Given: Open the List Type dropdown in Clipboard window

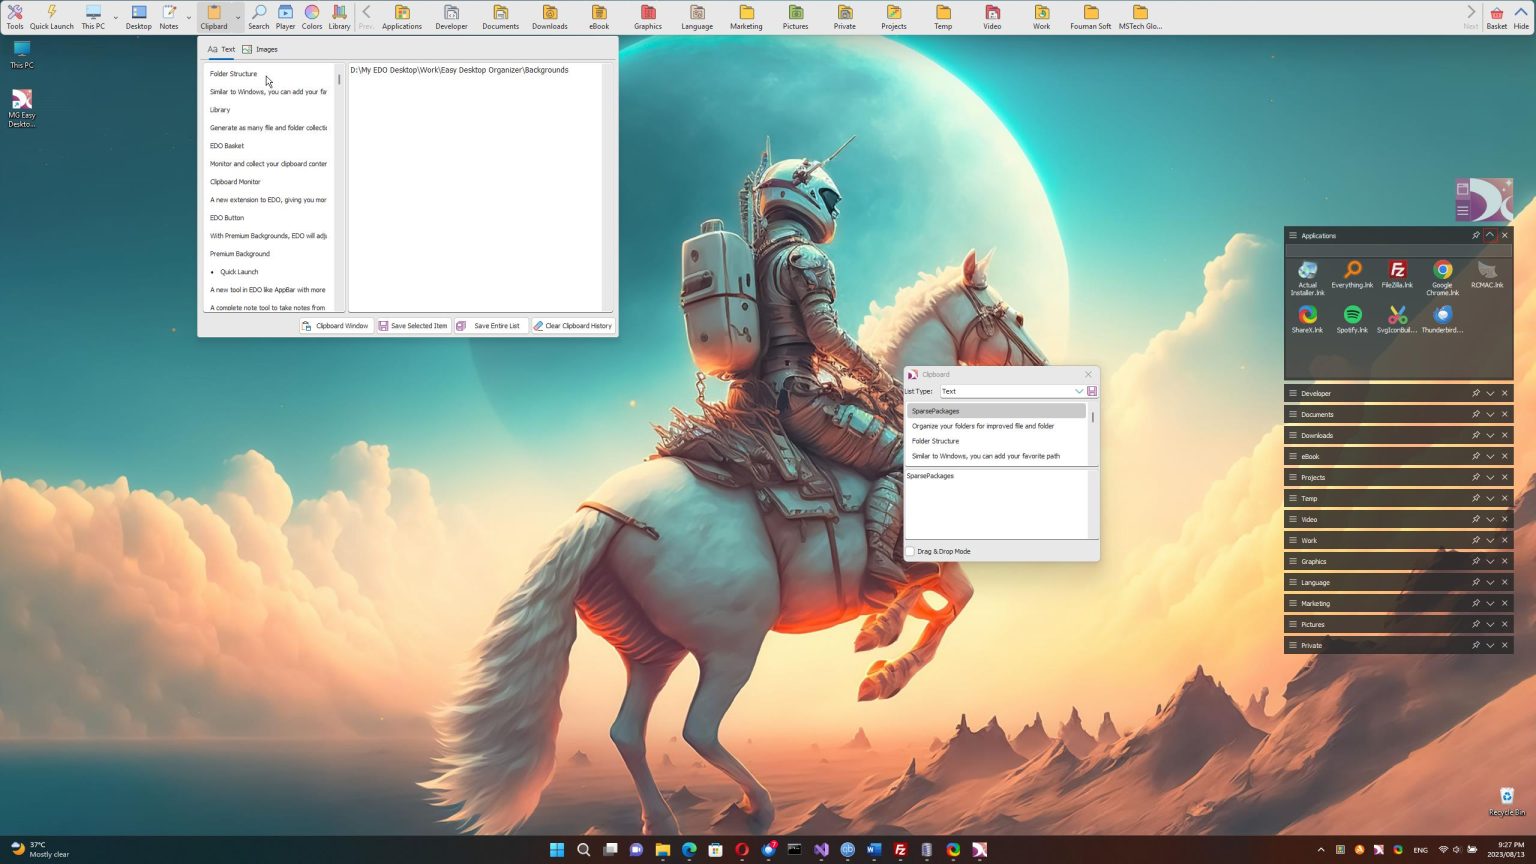Looking at the screenshot, I should tap(1079, 391).
